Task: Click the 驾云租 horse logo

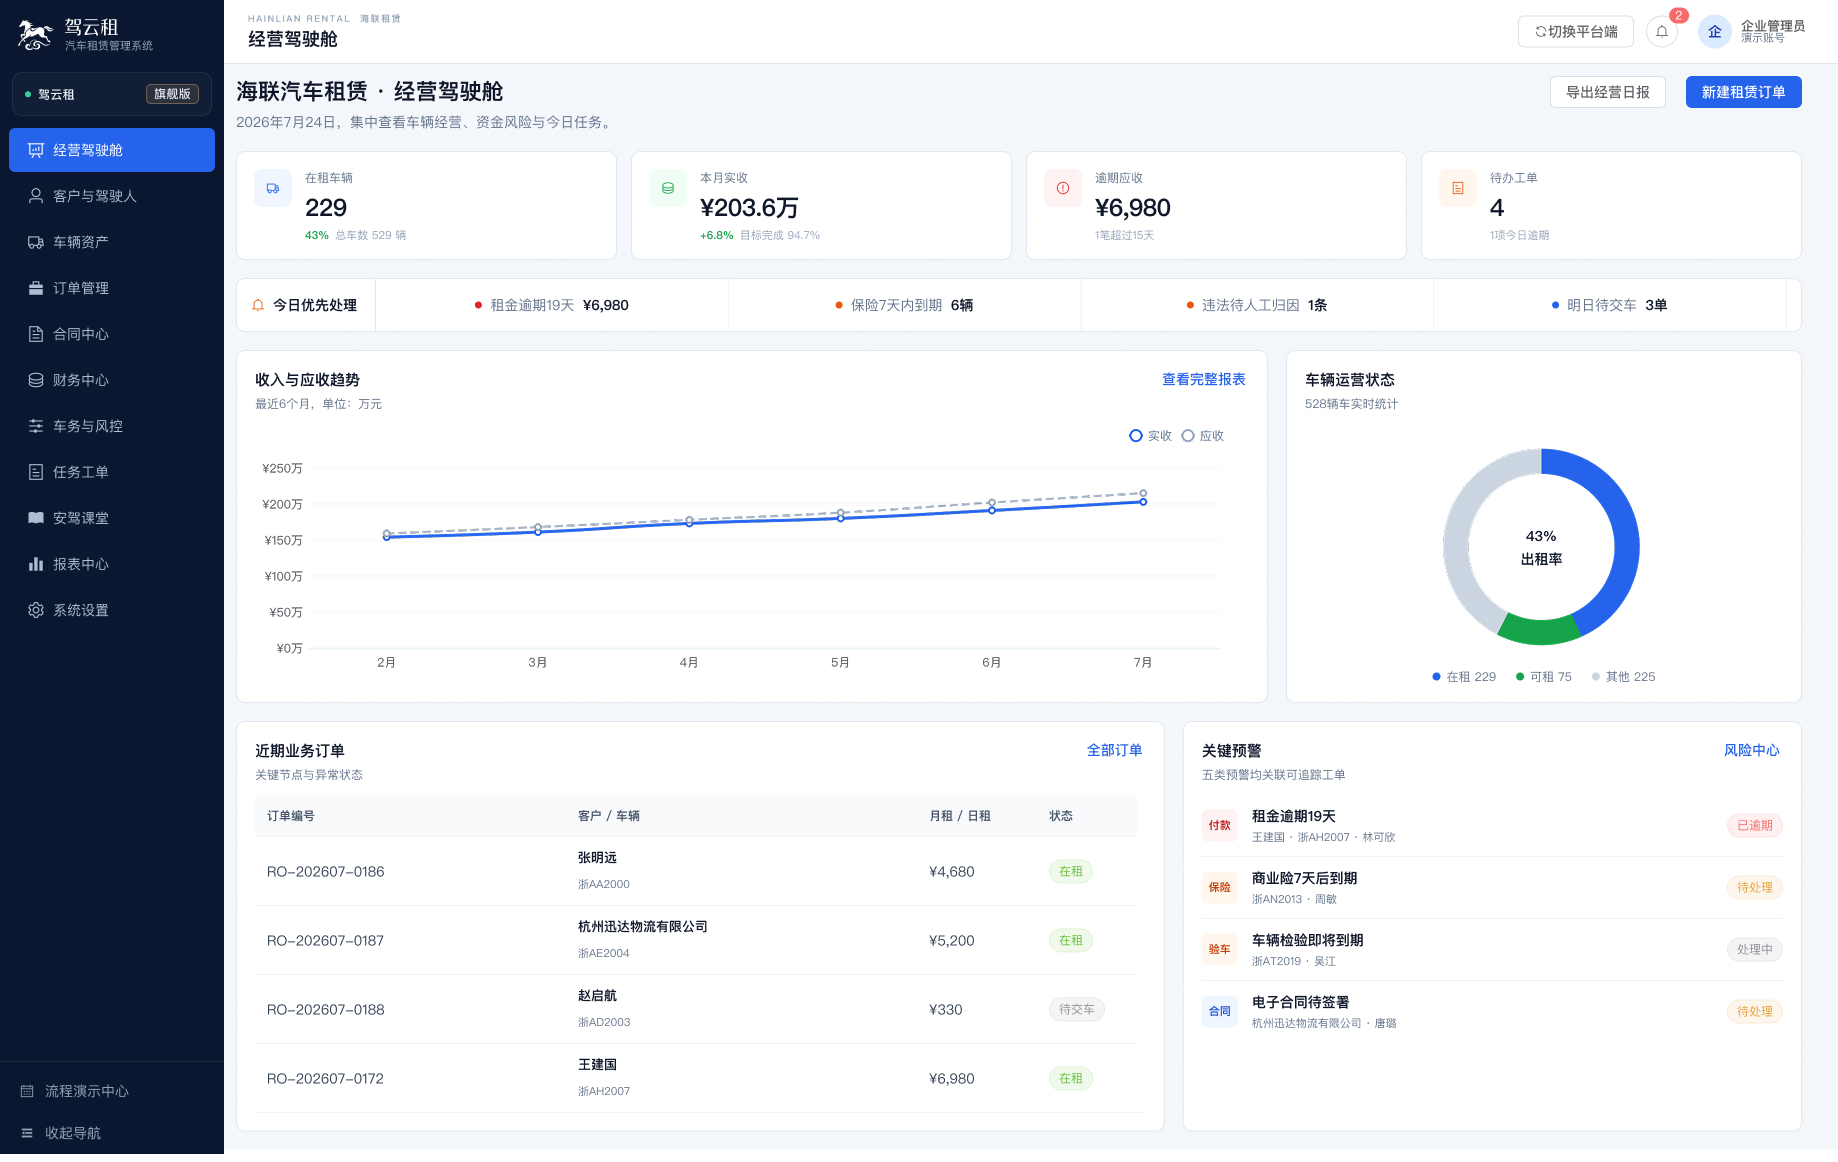Action: pyautogui.click(x=36, y=35)
